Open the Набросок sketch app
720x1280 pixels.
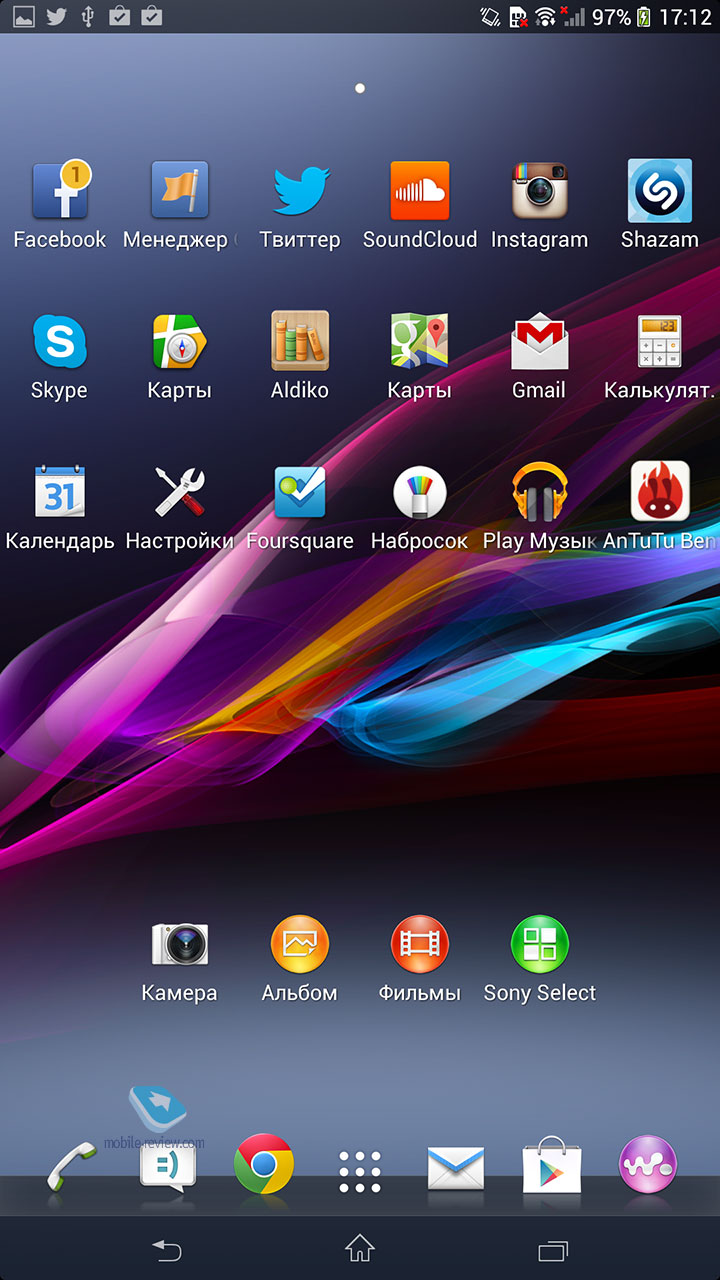(x=420, y=491)
